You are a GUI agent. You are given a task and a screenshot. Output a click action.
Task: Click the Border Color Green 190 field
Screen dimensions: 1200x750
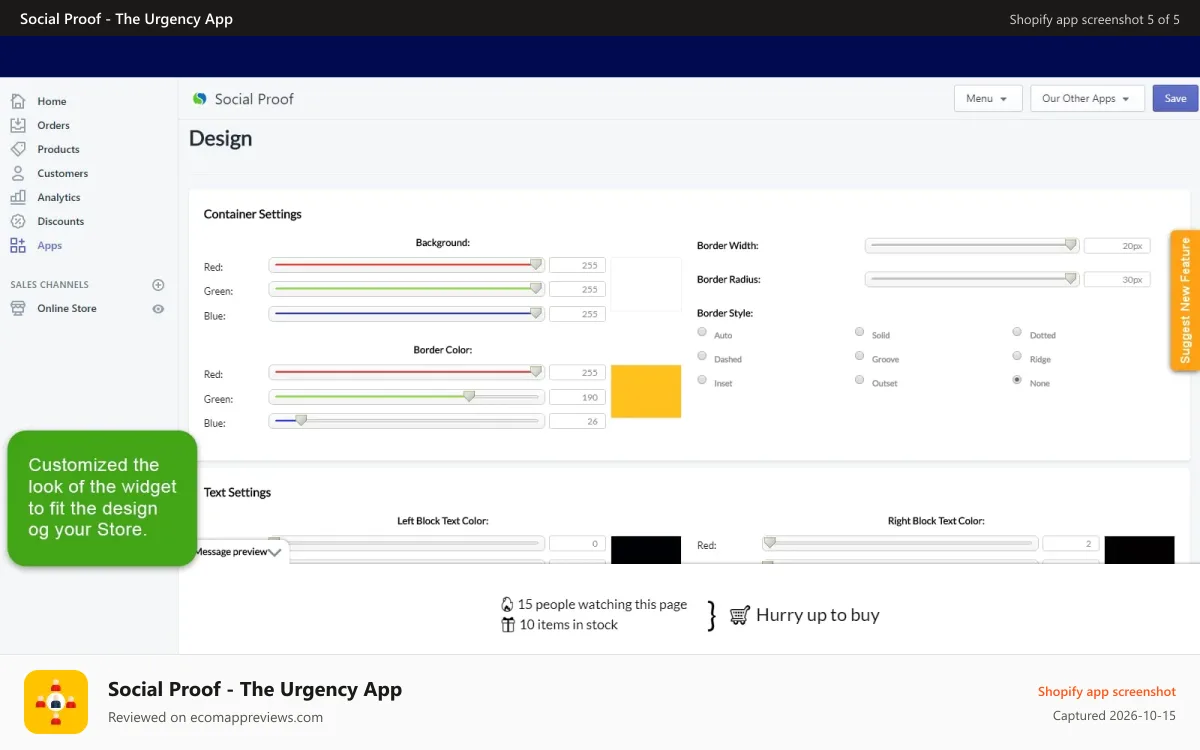tap(577, 397)
